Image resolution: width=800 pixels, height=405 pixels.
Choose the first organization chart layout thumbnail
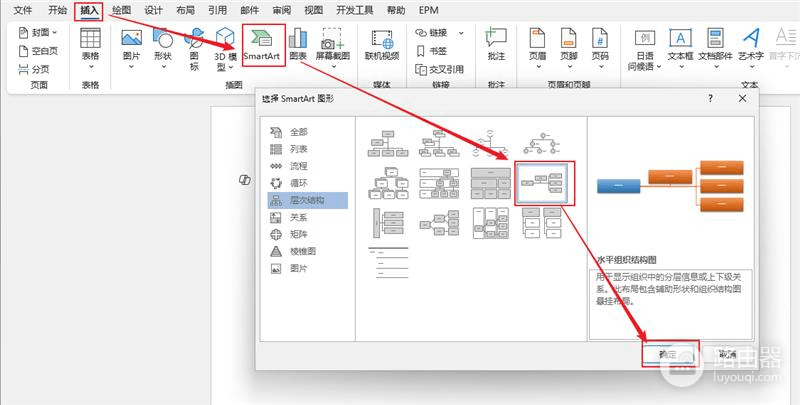point(388,143)
